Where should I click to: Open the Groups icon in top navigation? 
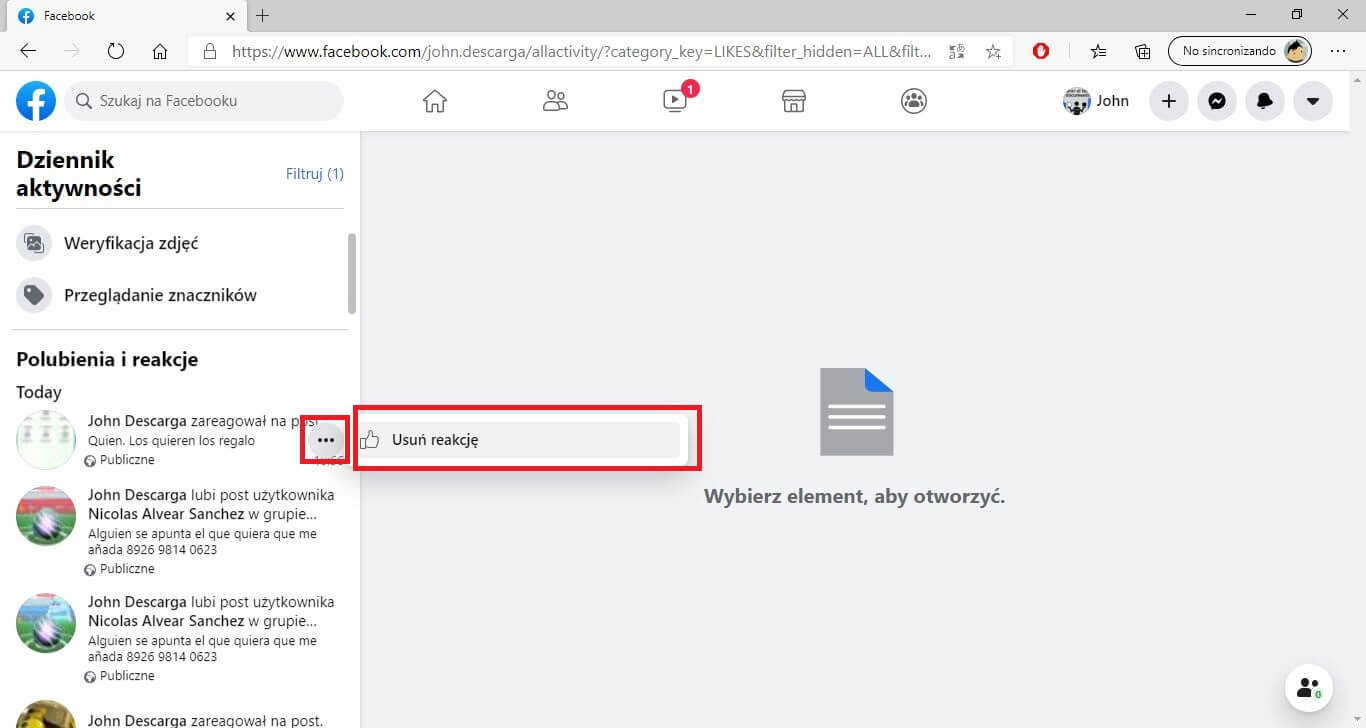tap(914, 101)
